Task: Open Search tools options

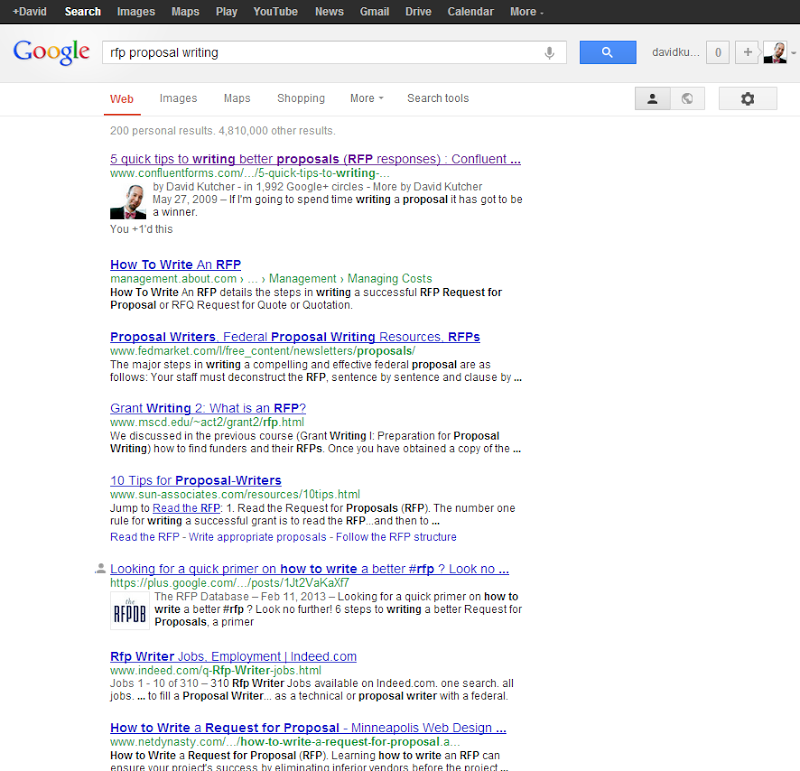Action: click(x=438, y=98)
